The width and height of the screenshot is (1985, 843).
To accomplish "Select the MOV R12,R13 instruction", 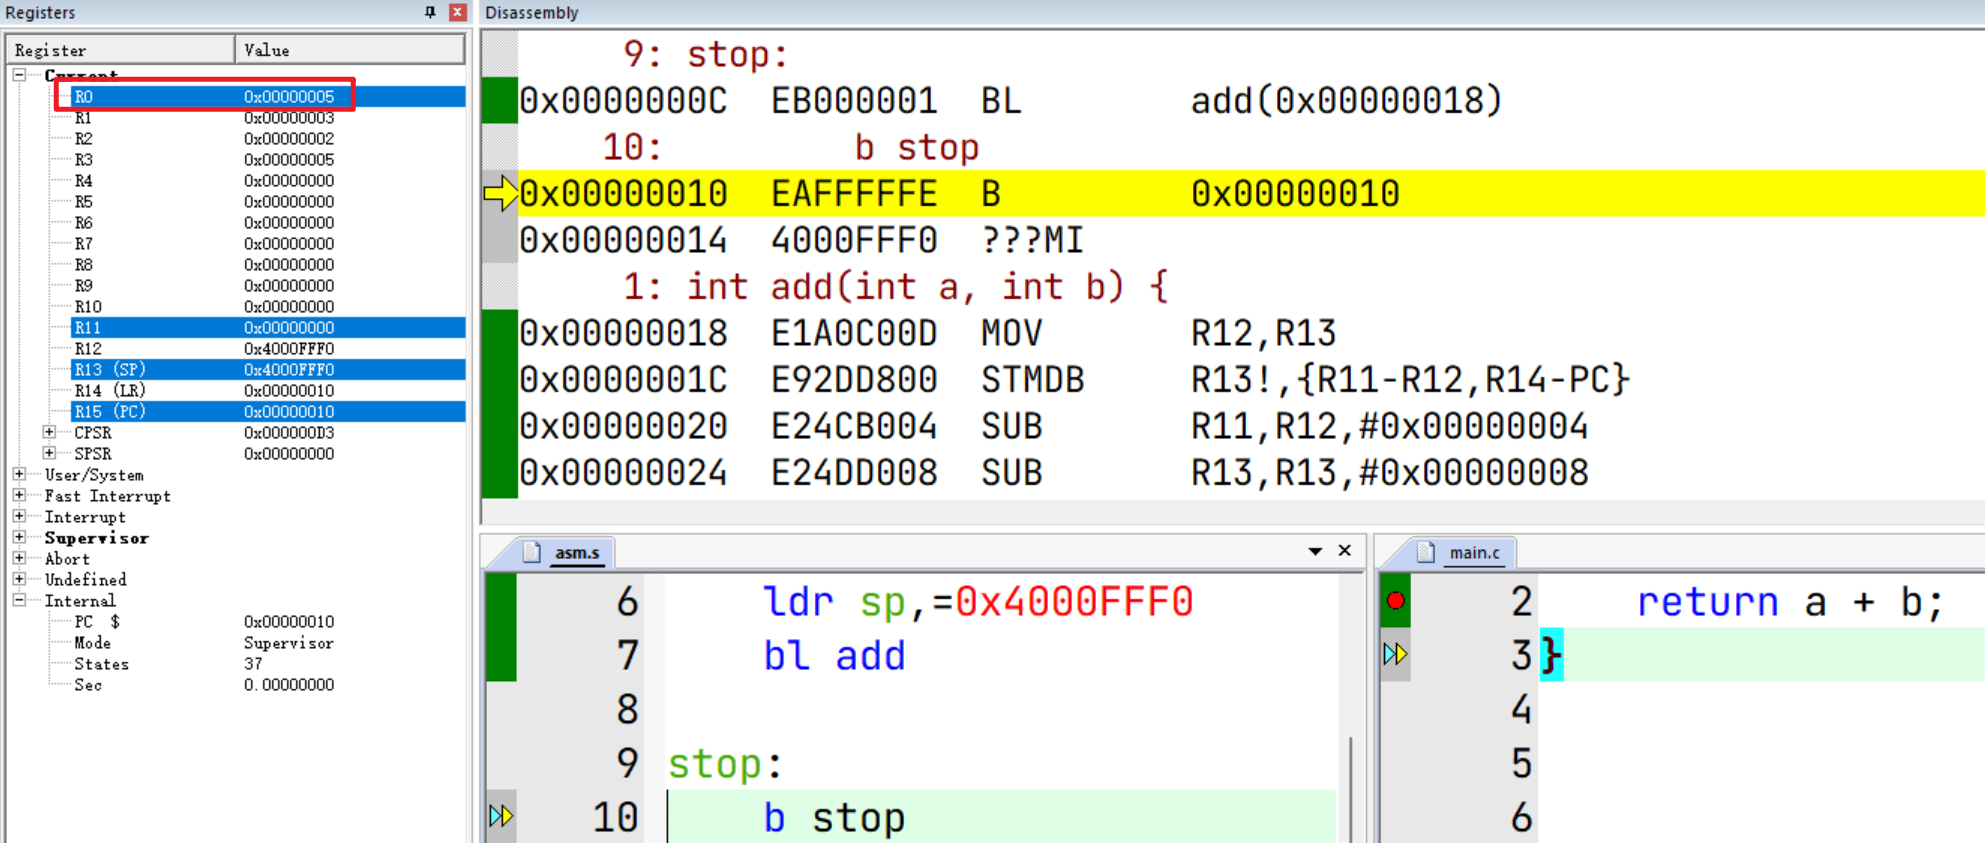I will pos(1251,333).
